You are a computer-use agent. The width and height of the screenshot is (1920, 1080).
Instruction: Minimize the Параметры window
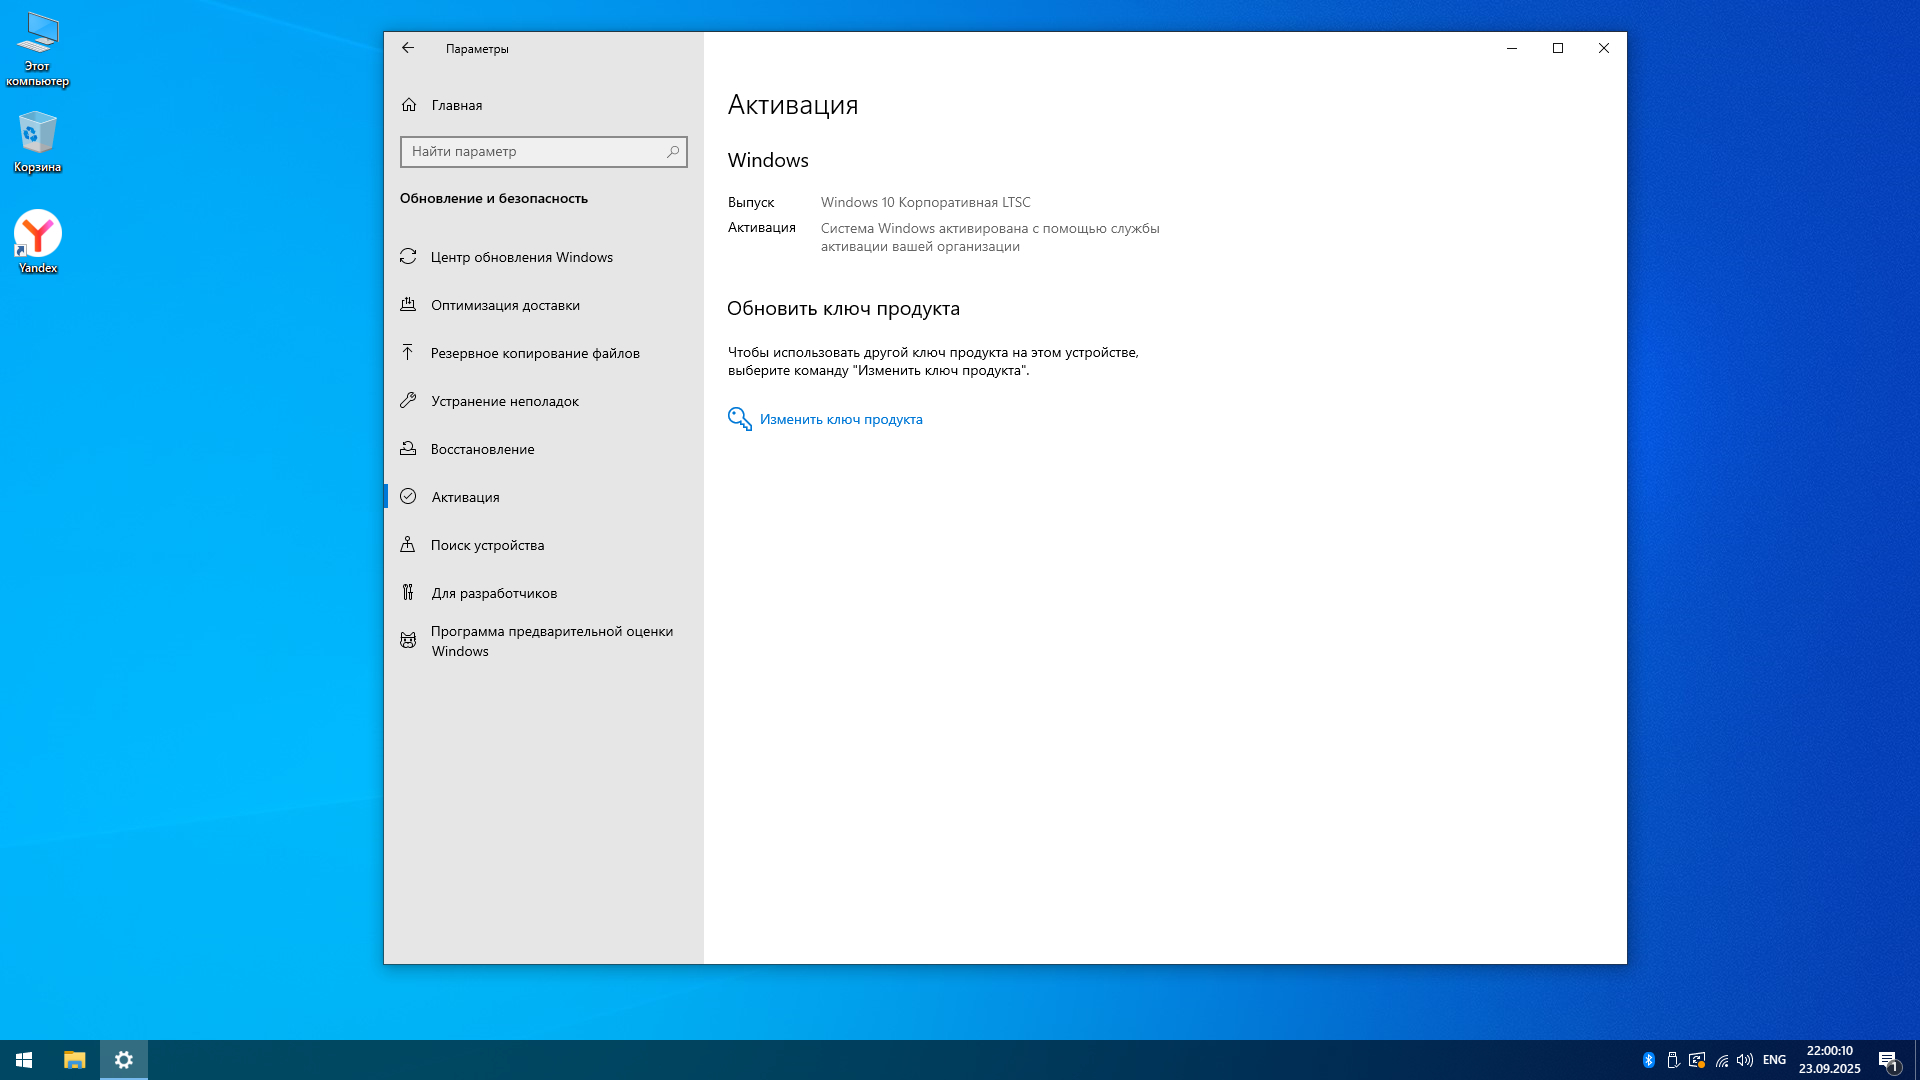(1512, 48)
